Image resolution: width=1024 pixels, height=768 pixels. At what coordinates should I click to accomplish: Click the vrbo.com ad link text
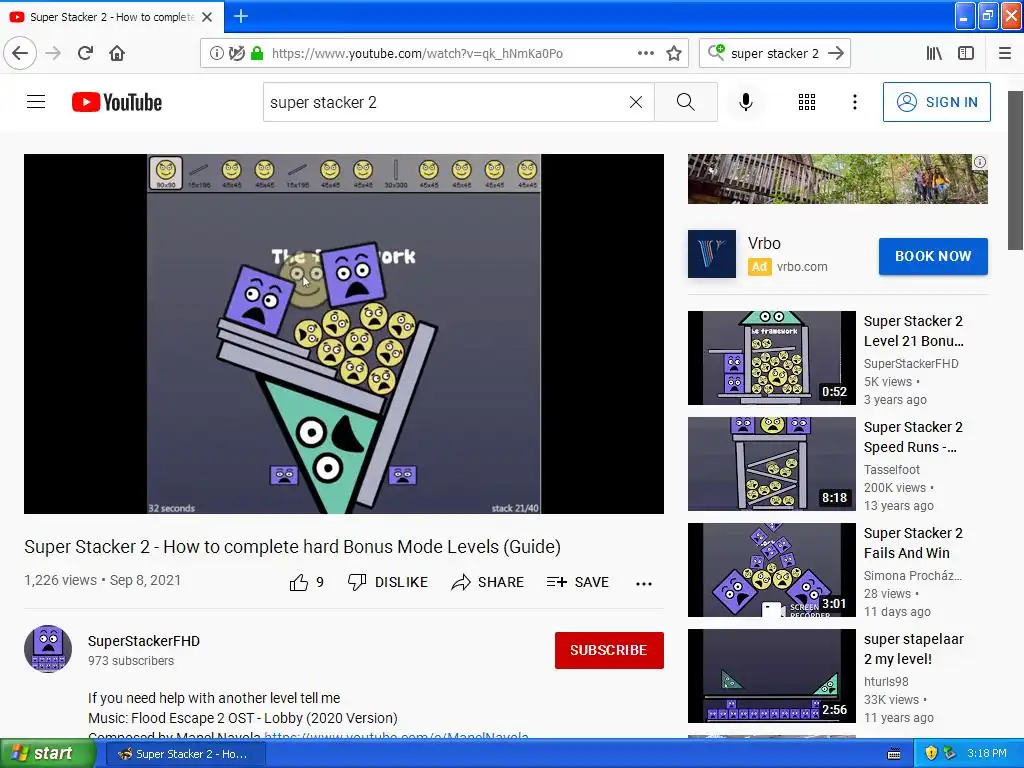pos(802,266)
